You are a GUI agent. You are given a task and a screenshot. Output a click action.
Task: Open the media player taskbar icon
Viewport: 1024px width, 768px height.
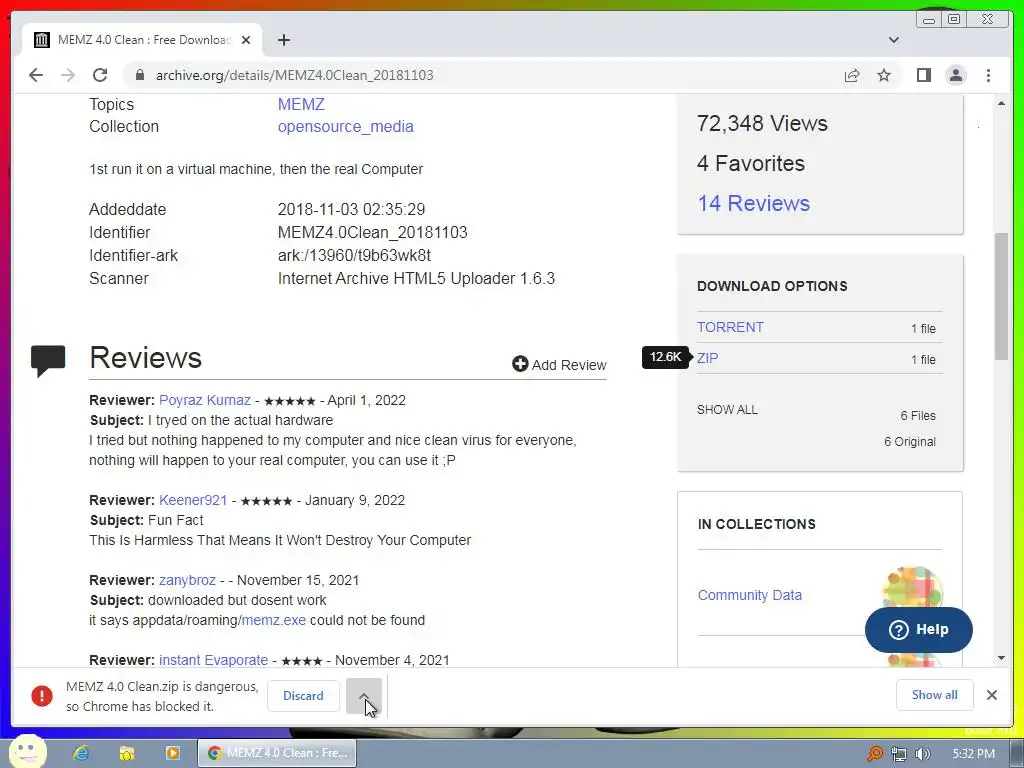pos(172,753)
